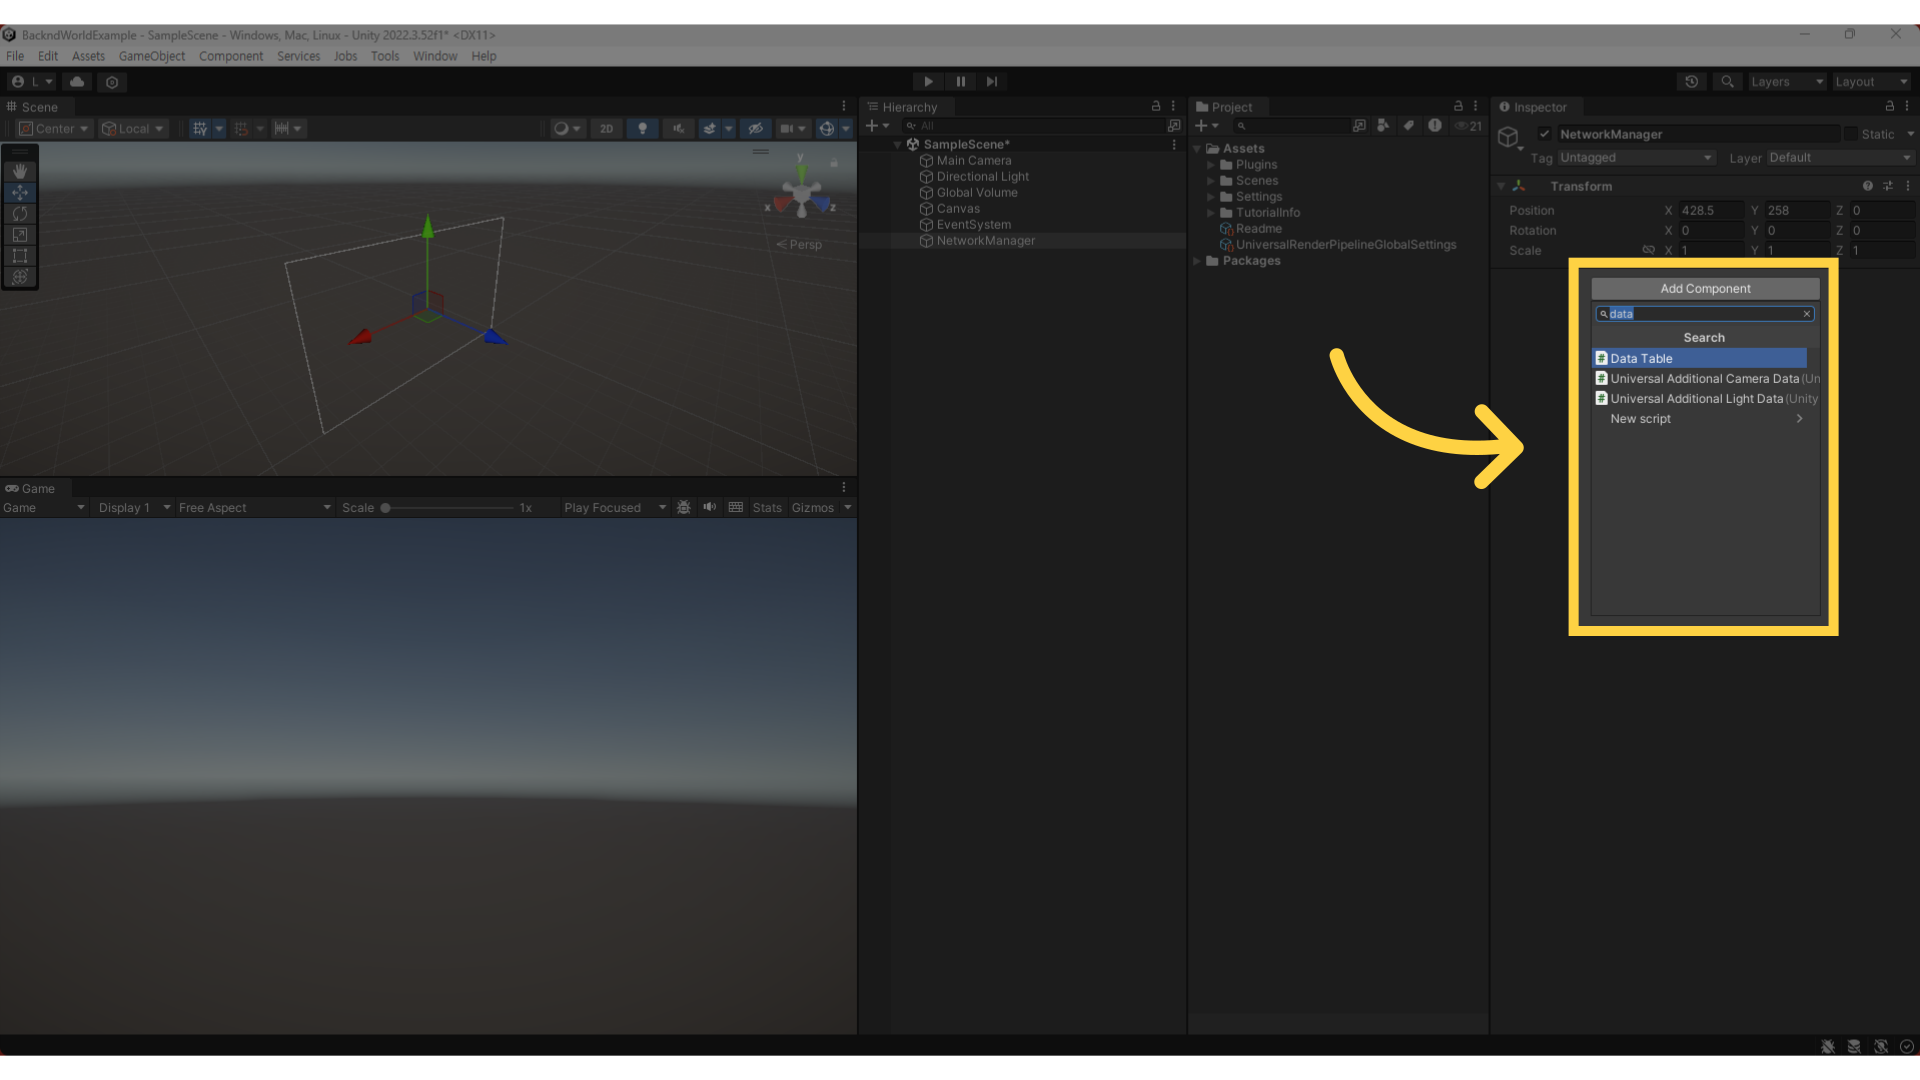
Task: Collapse the Transform component
Action: click(1501, 186)
